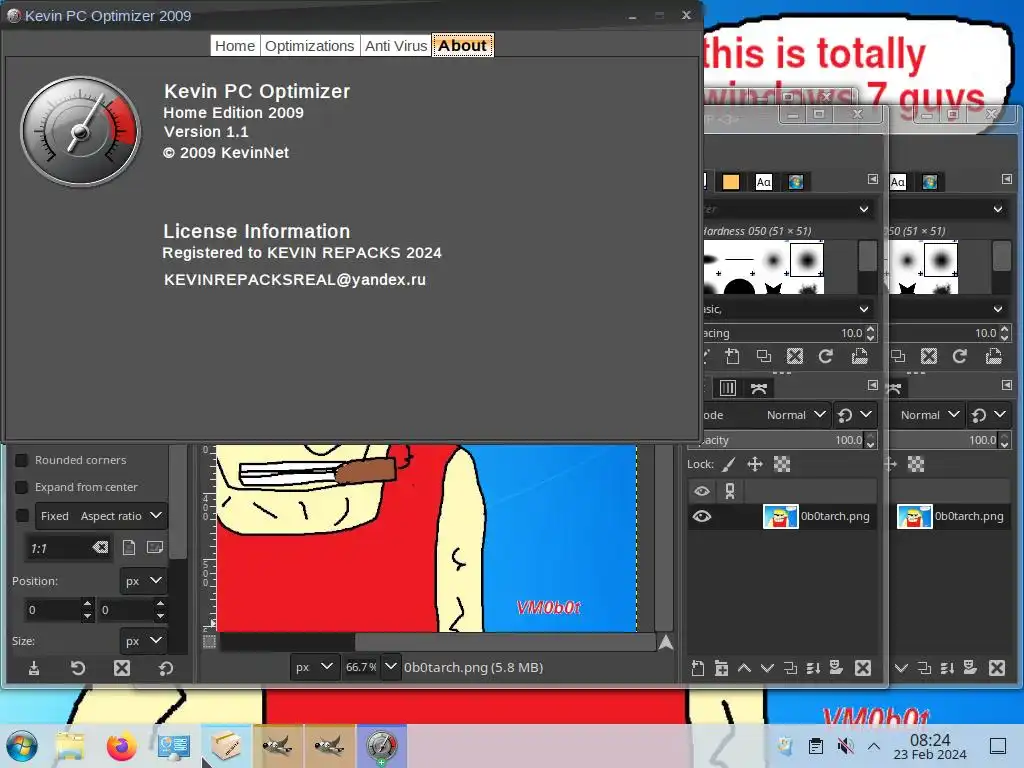Select the highlighted Hardness 050 brush thumbnail
This screenshot has height=768, width=1024.
click(807, 259)
